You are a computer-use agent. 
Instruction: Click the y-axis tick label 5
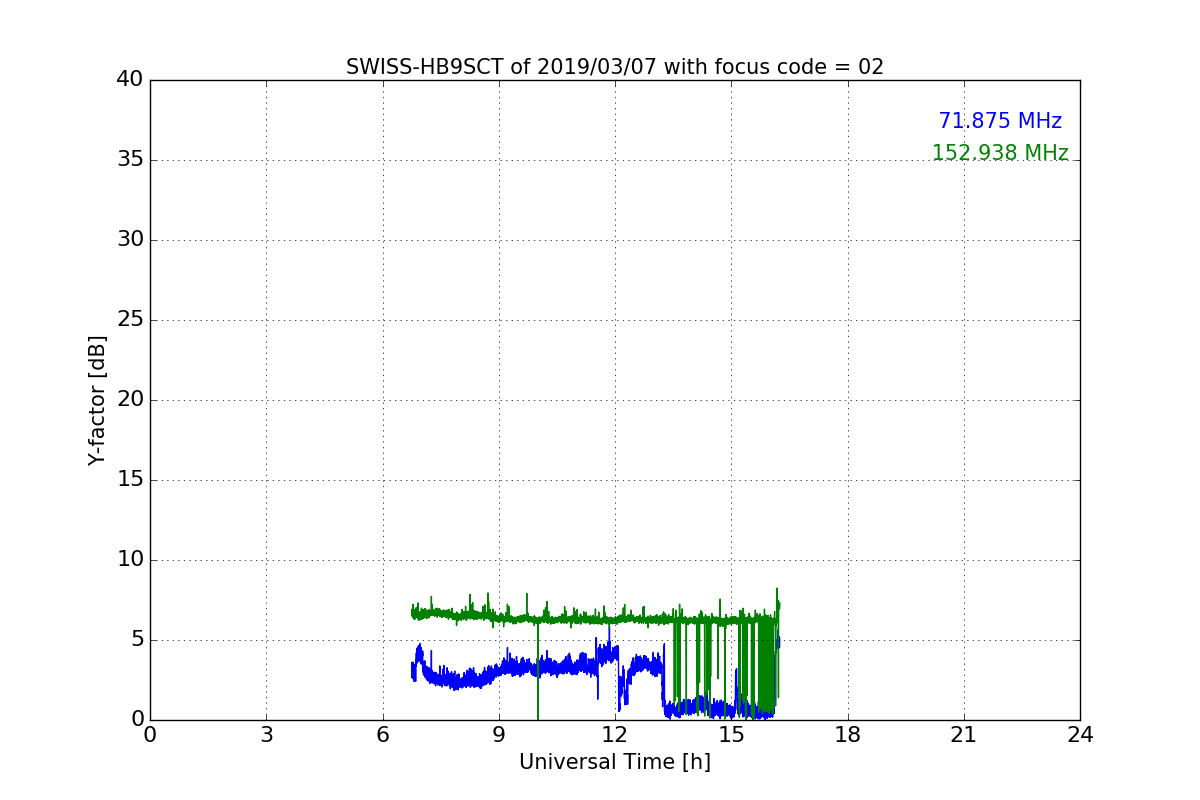pyautogui.click(x=137, y=640)
